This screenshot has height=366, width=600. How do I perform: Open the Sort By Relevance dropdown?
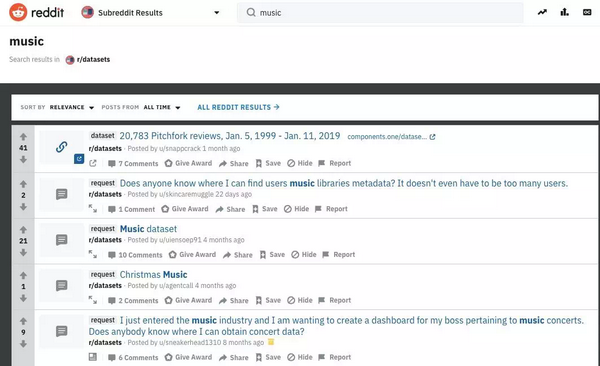(x=72, y=107)
